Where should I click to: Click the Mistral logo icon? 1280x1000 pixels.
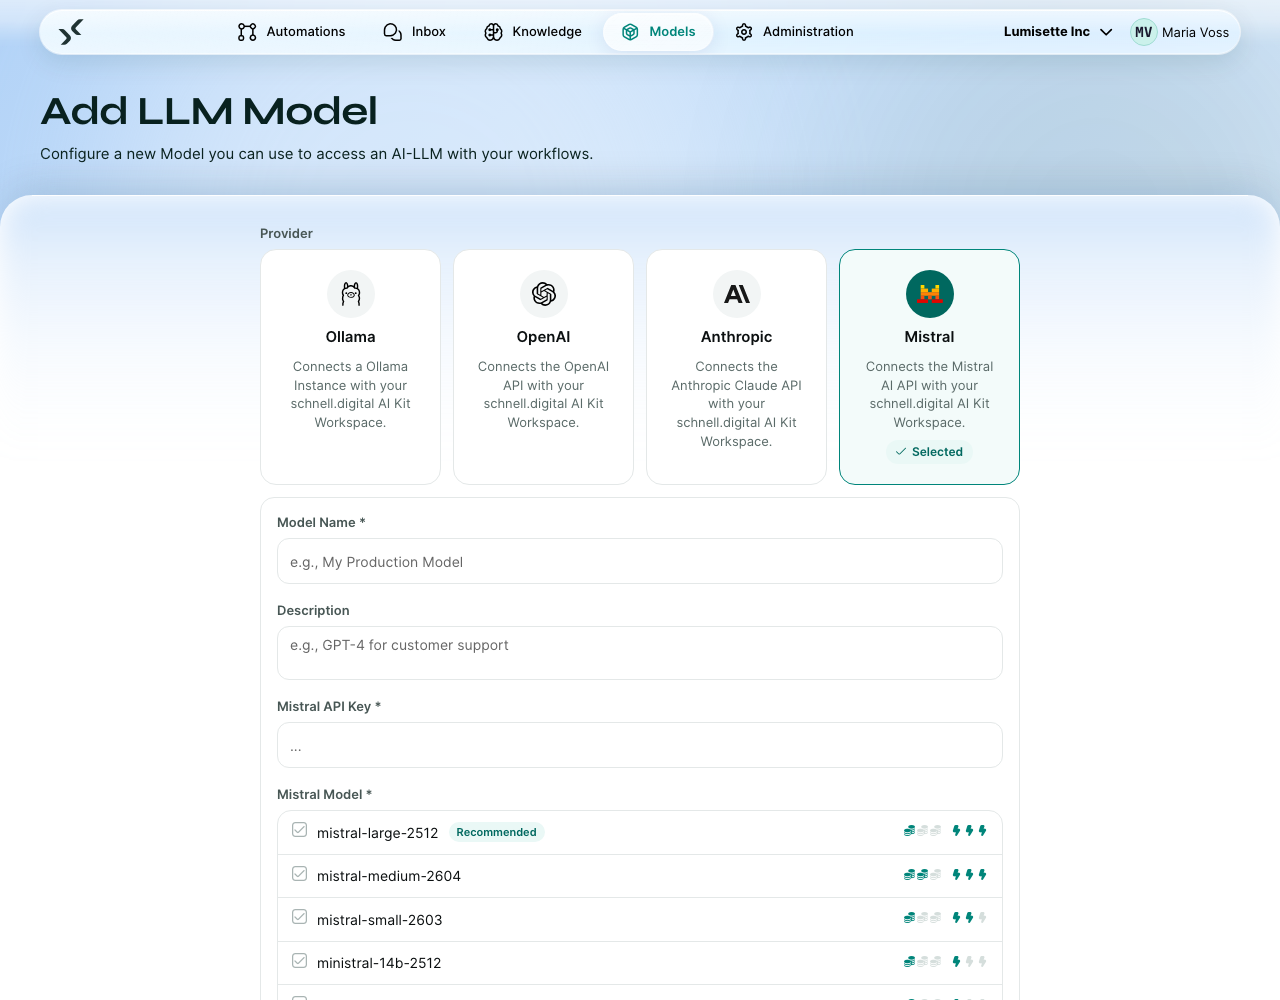[x=930, y=294]
